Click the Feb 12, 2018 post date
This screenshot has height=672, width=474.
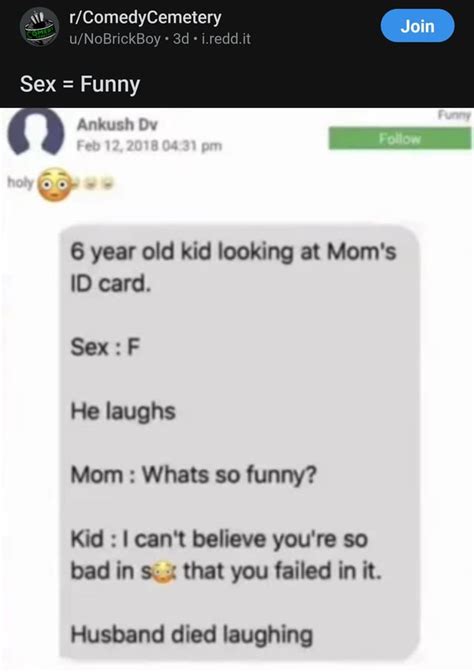149,146
